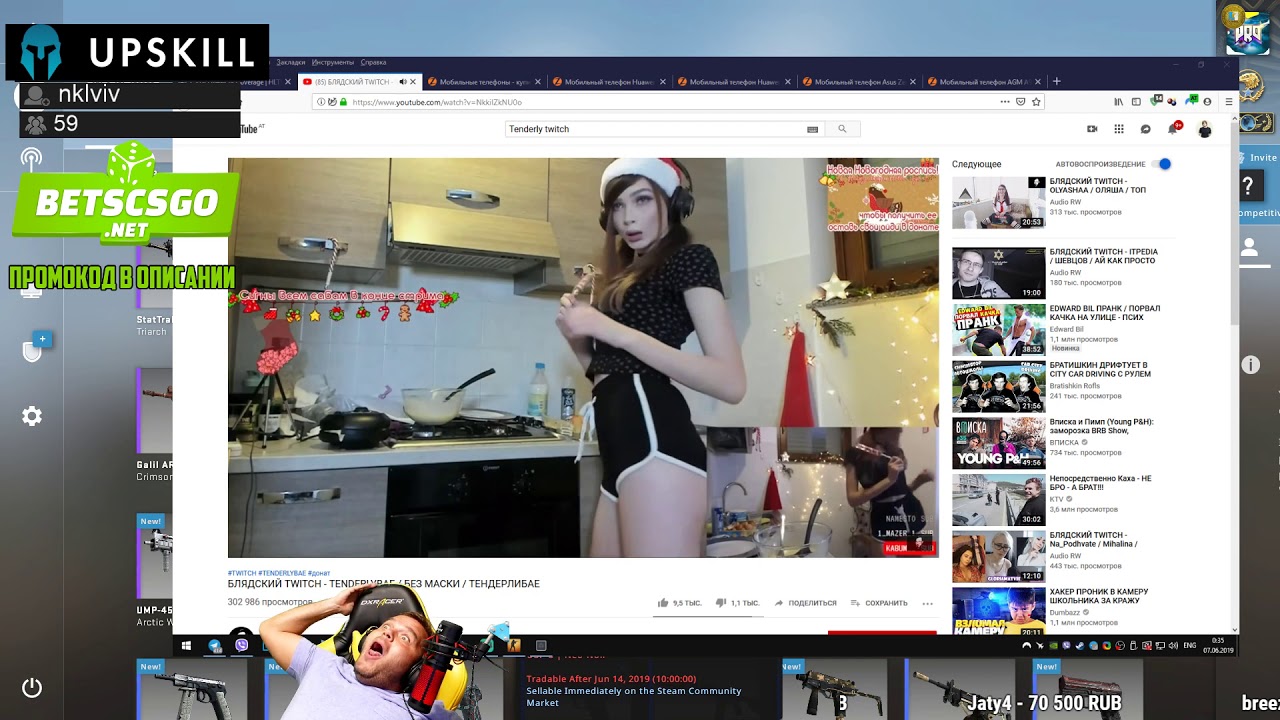The image size is (1280, 720).
Task: Open the OLYASHAA video thumbnail
Action: [998, 203]
